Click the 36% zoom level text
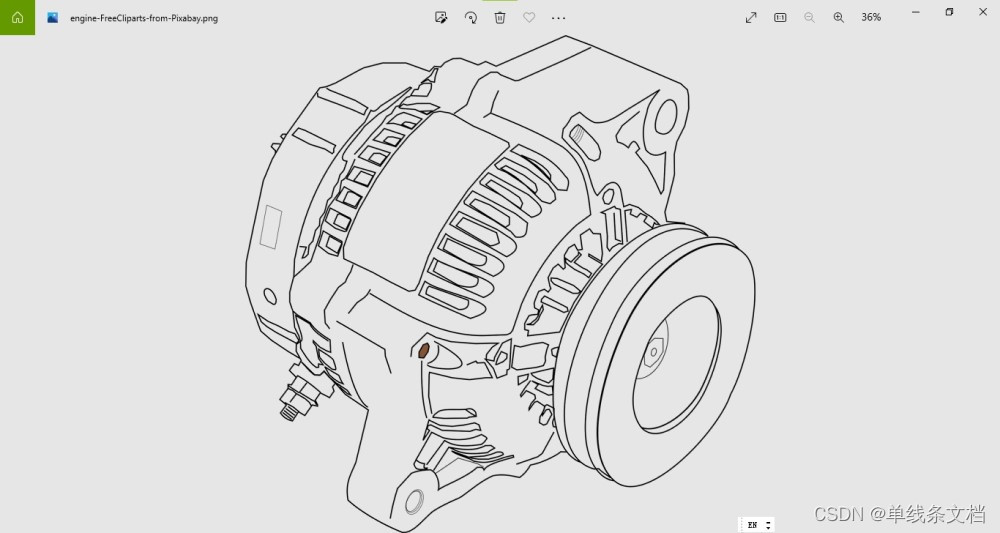The height and width of the screenshot is (533, 1000). (x=871, y=17)
